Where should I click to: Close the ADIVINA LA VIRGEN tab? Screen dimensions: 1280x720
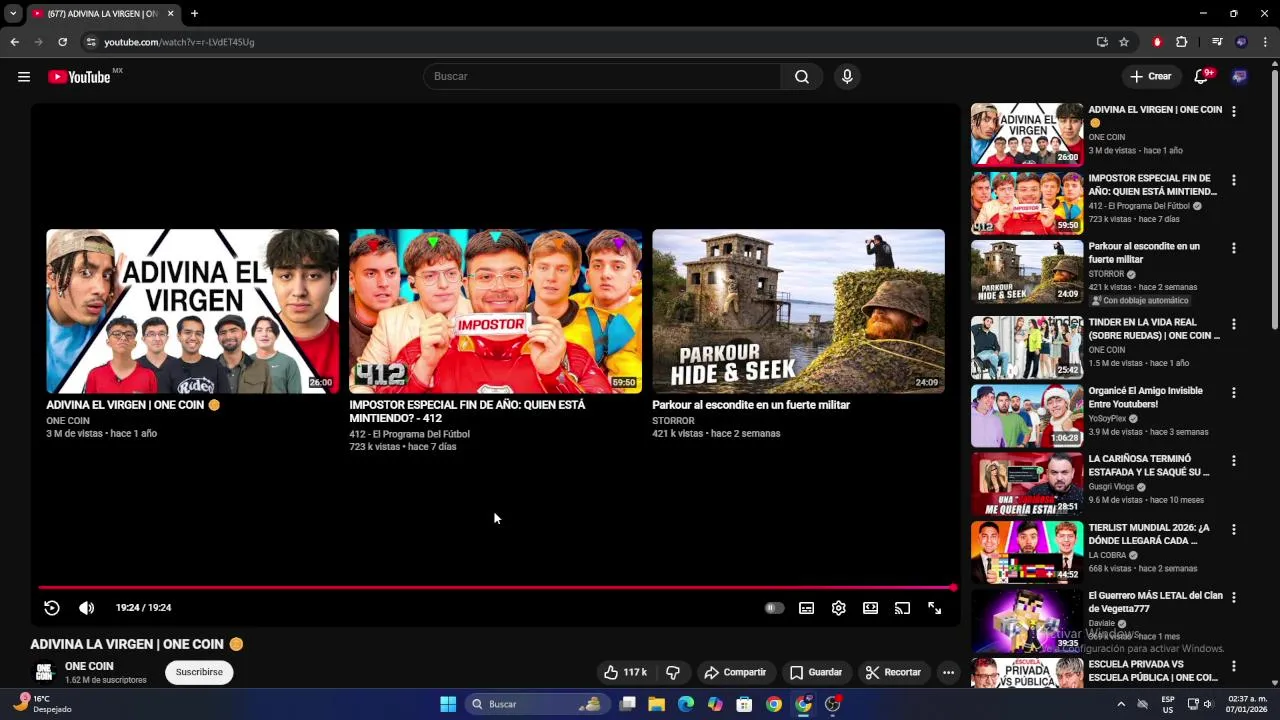[170, 14]
